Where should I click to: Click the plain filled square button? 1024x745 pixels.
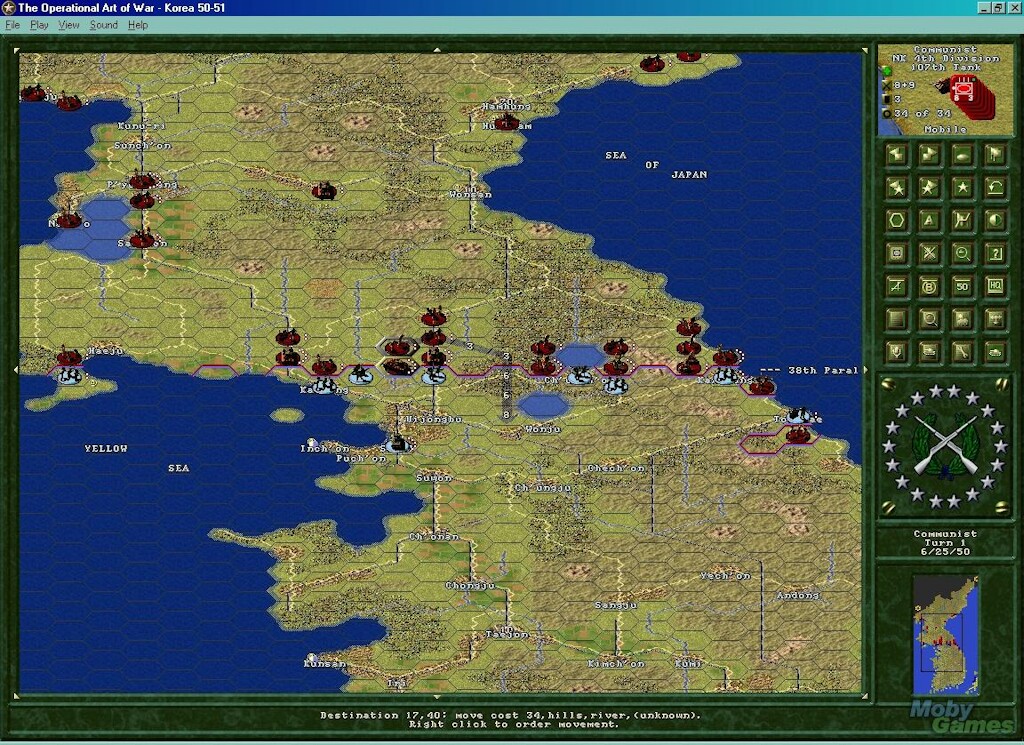coord(897,319)
